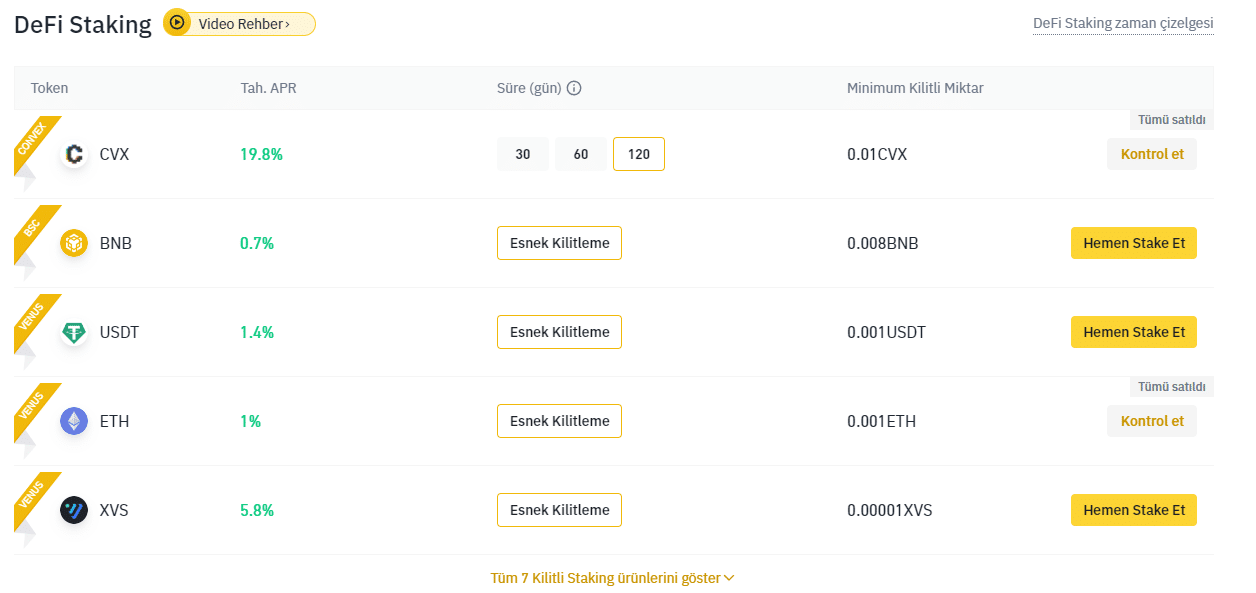Click the Minimum Kilitli Miktar header
The width and height of the screenshot is (1256, 593).
tap(915, 88)
